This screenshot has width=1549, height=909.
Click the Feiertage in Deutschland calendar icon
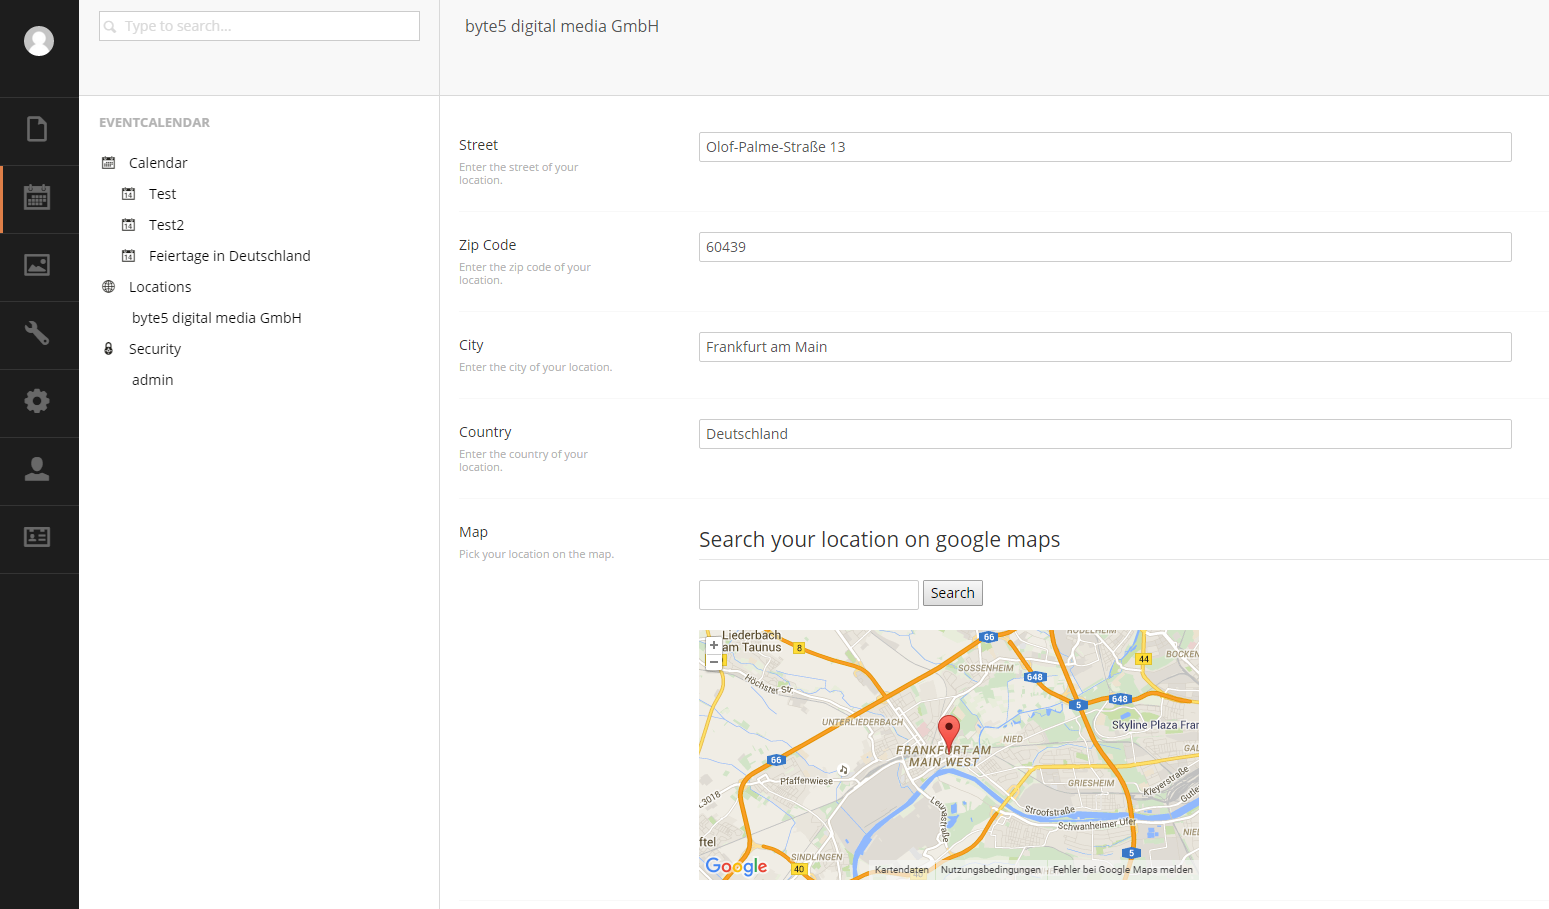point(129,256)
